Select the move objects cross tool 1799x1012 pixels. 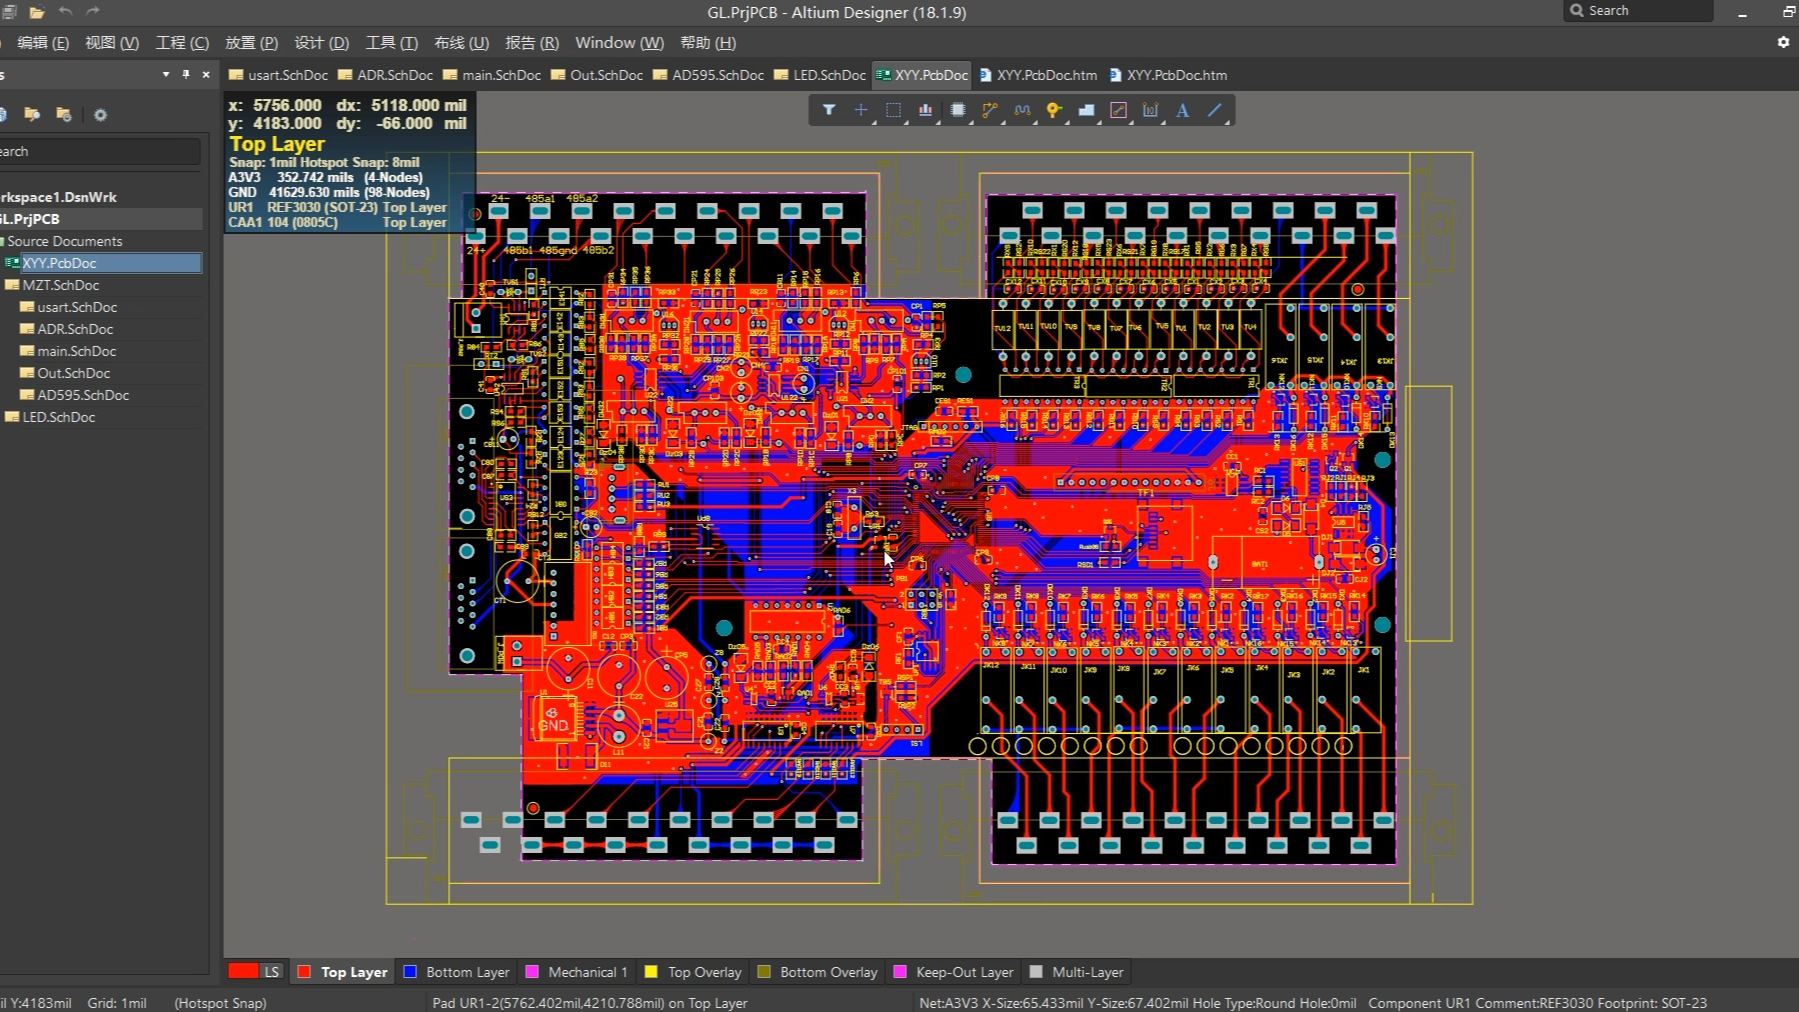click(861, 110)
